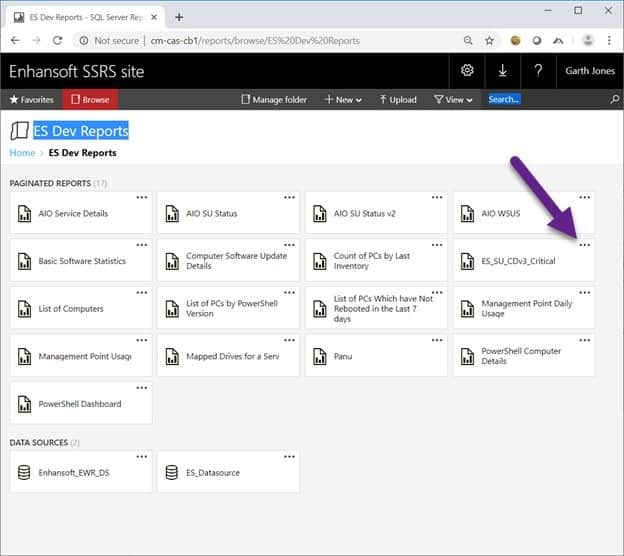Screen dimensions: 624x556
Task: Click the Enhansoft_EWR_DS data source icon
Action: coord(24,472)
